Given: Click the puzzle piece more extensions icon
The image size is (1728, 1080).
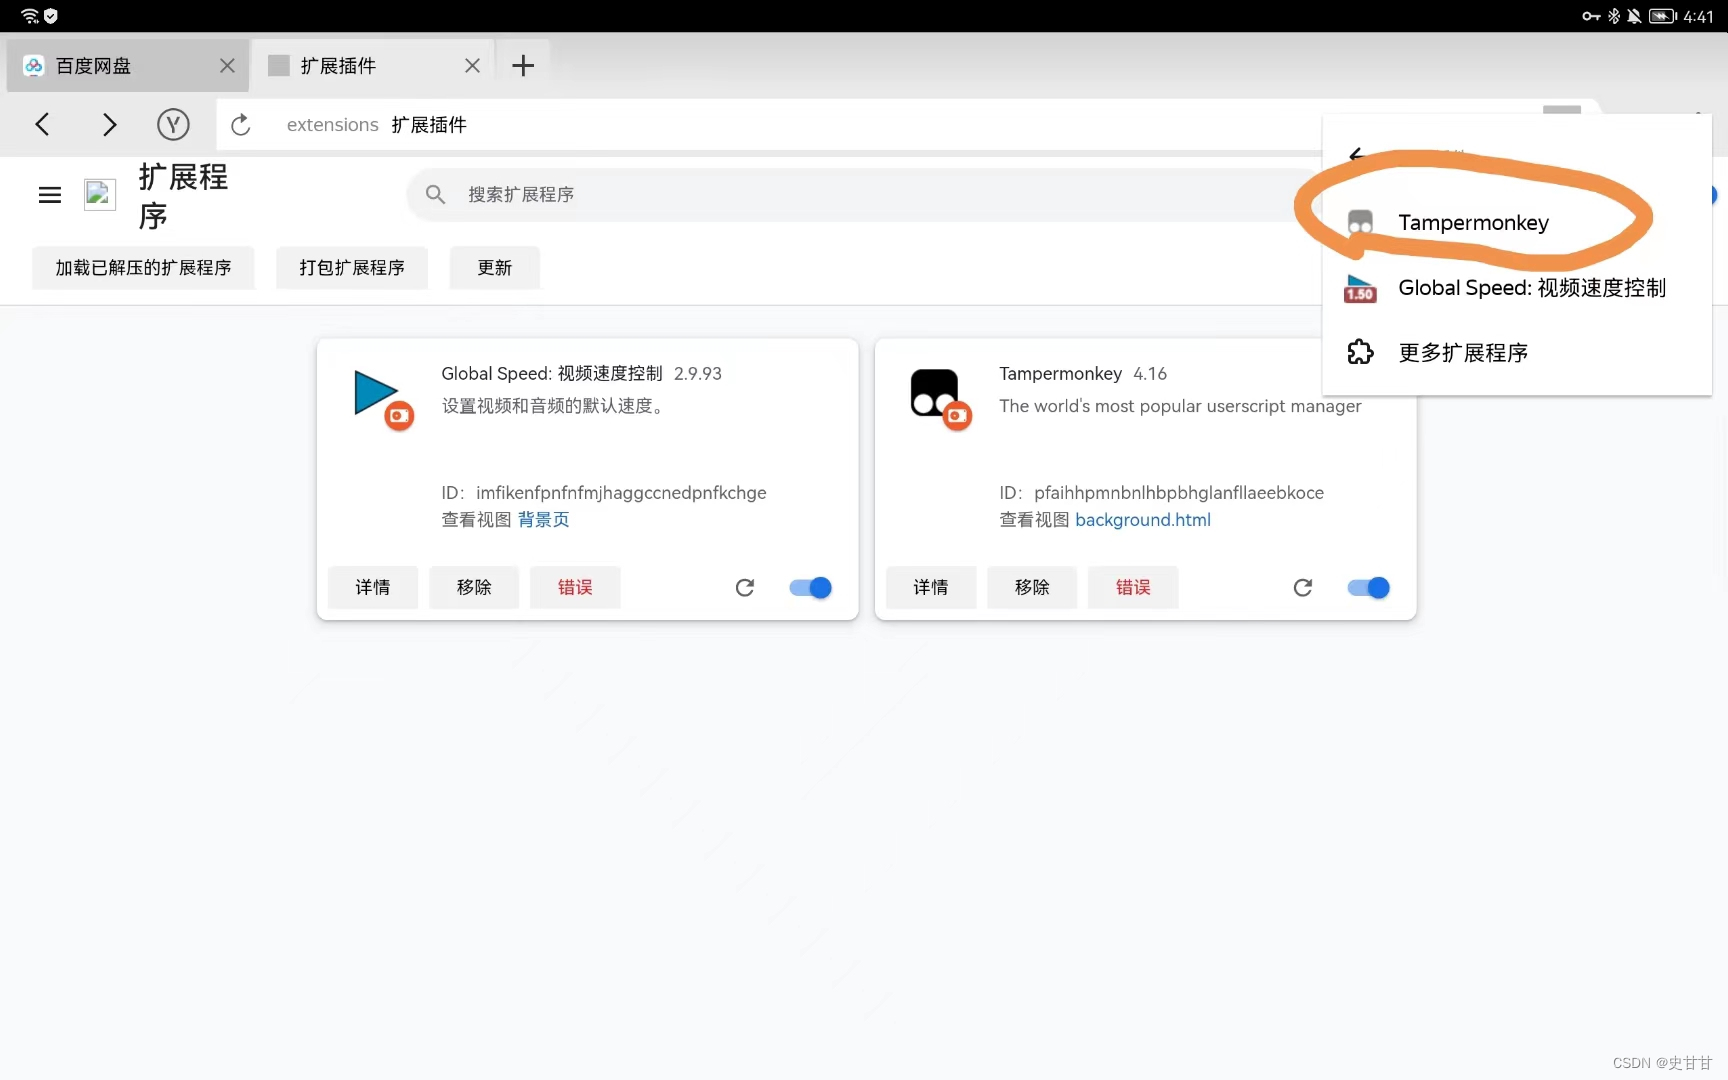Looking at the screenshot, I should point(1360,352).
